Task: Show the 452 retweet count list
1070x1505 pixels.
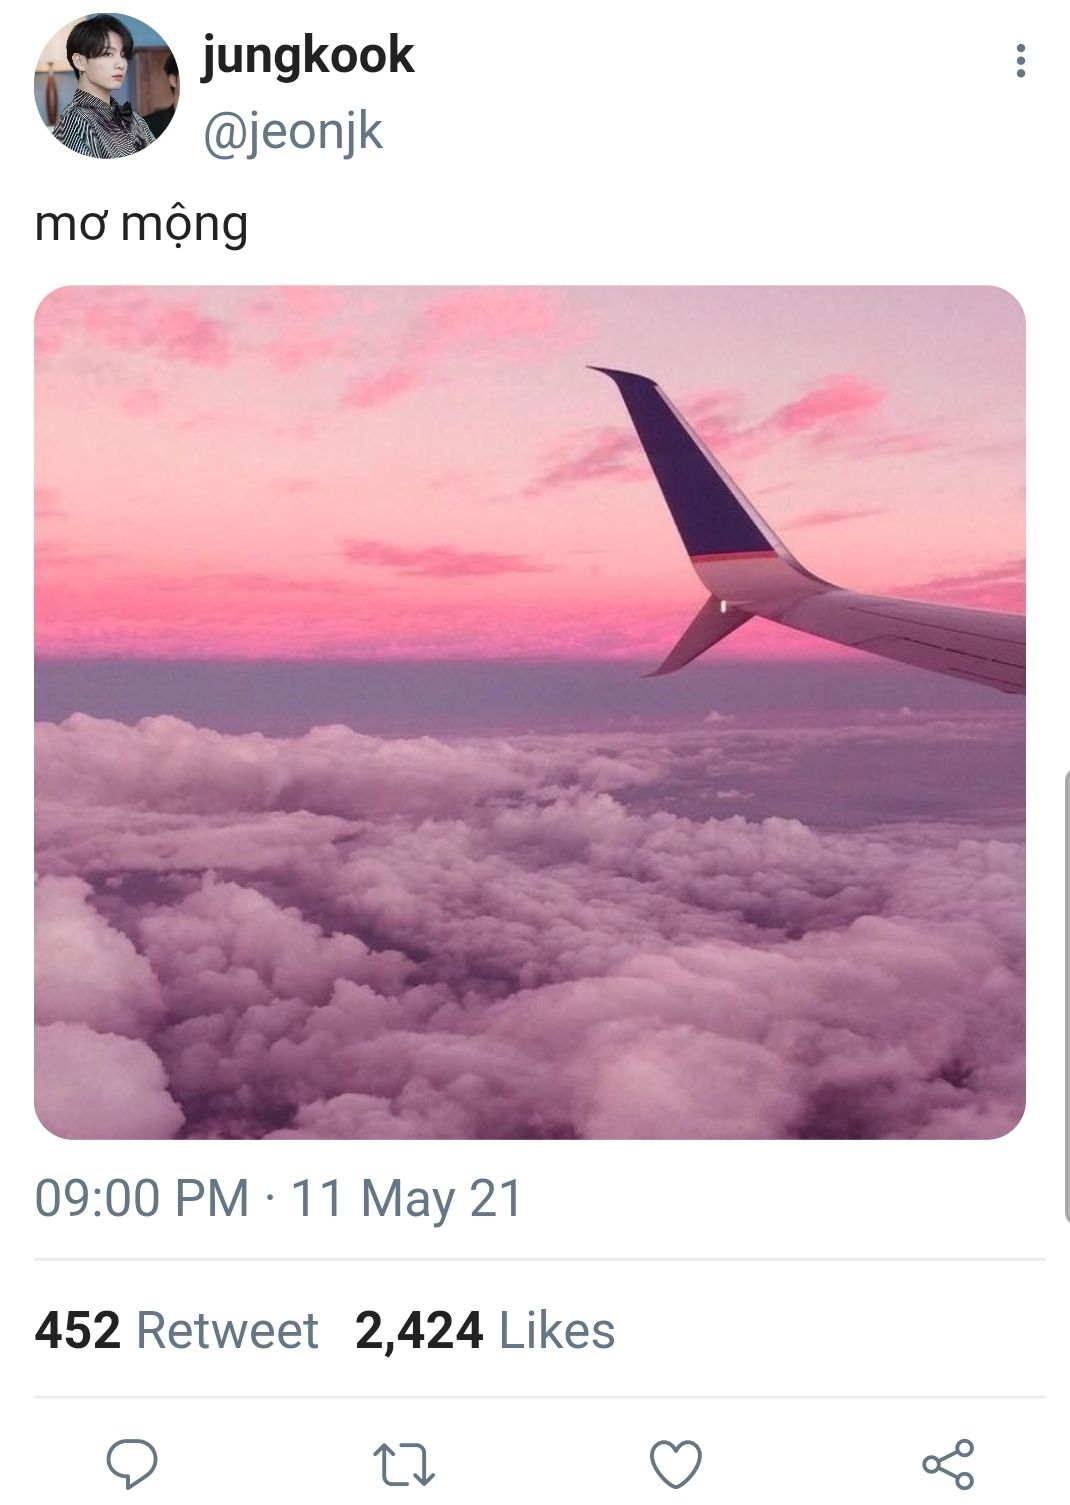Action: (x=77, y=1331)
